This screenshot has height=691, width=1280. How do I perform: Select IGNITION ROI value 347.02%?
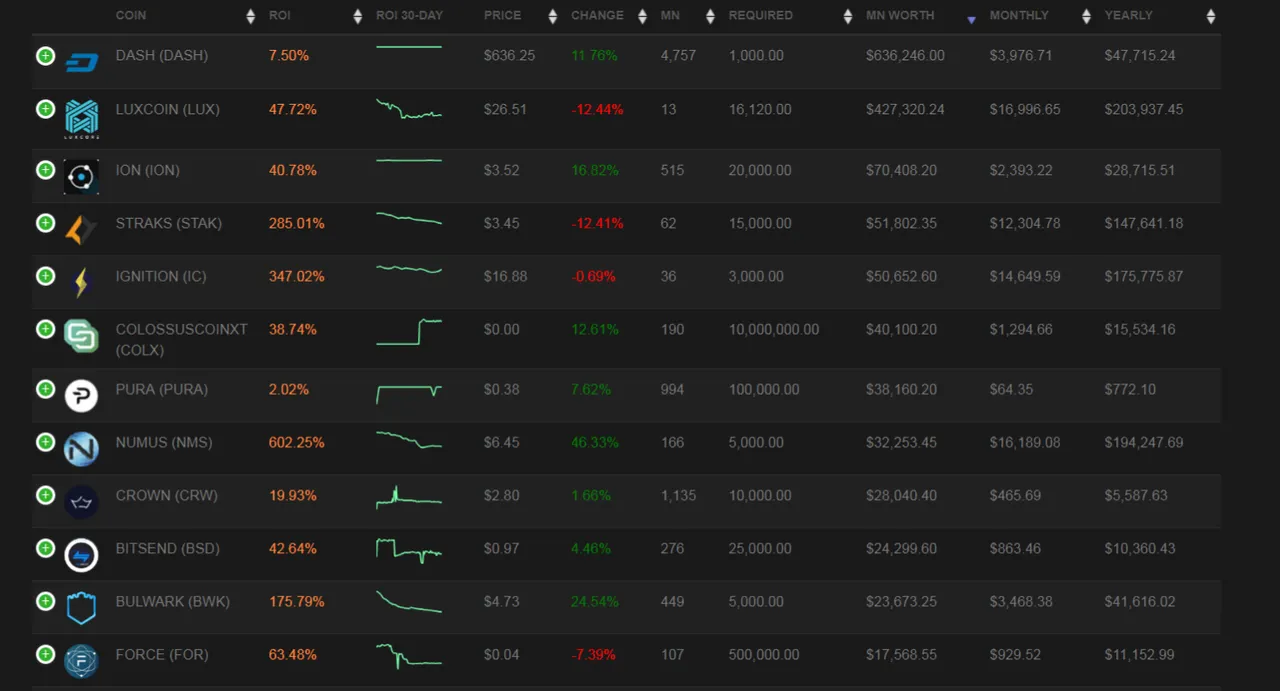pyautogui.click(x=297, y=276)
